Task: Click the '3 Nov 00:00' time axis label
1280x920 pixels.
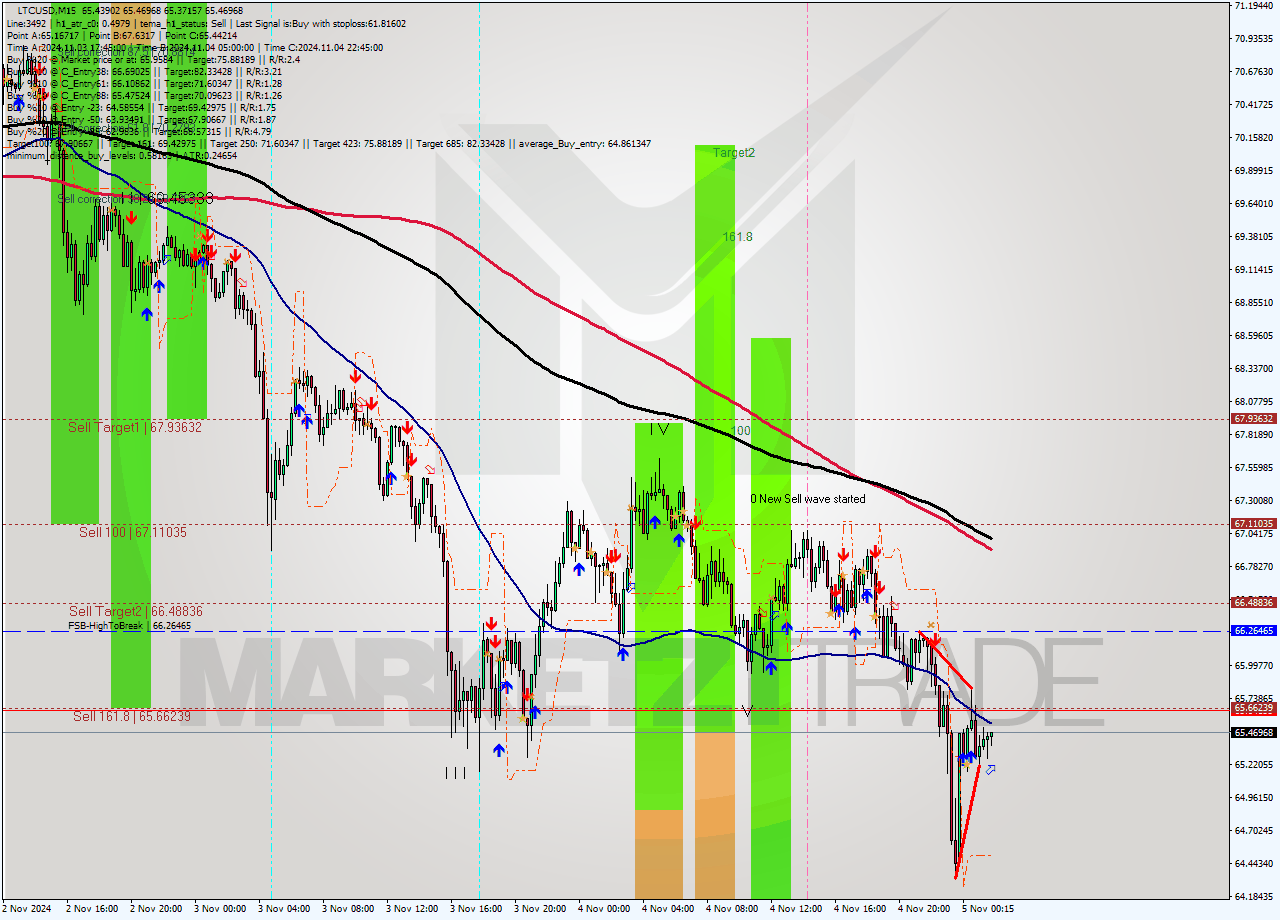Action: point(220,909)
